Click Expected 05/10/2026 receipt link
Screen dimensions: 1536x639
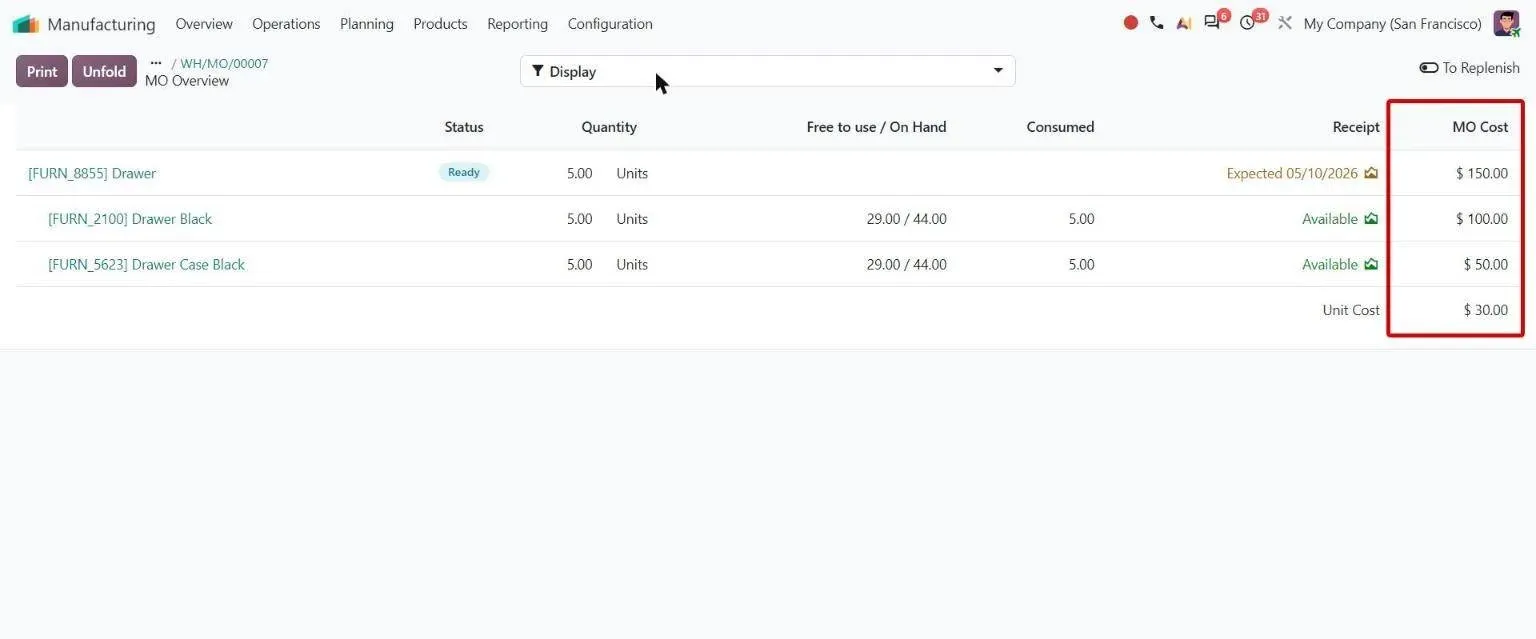click(x=1292, y=173)
